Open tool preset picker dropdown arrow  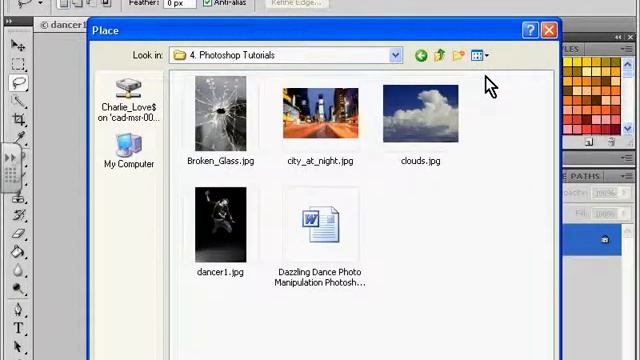click(40, 3)
